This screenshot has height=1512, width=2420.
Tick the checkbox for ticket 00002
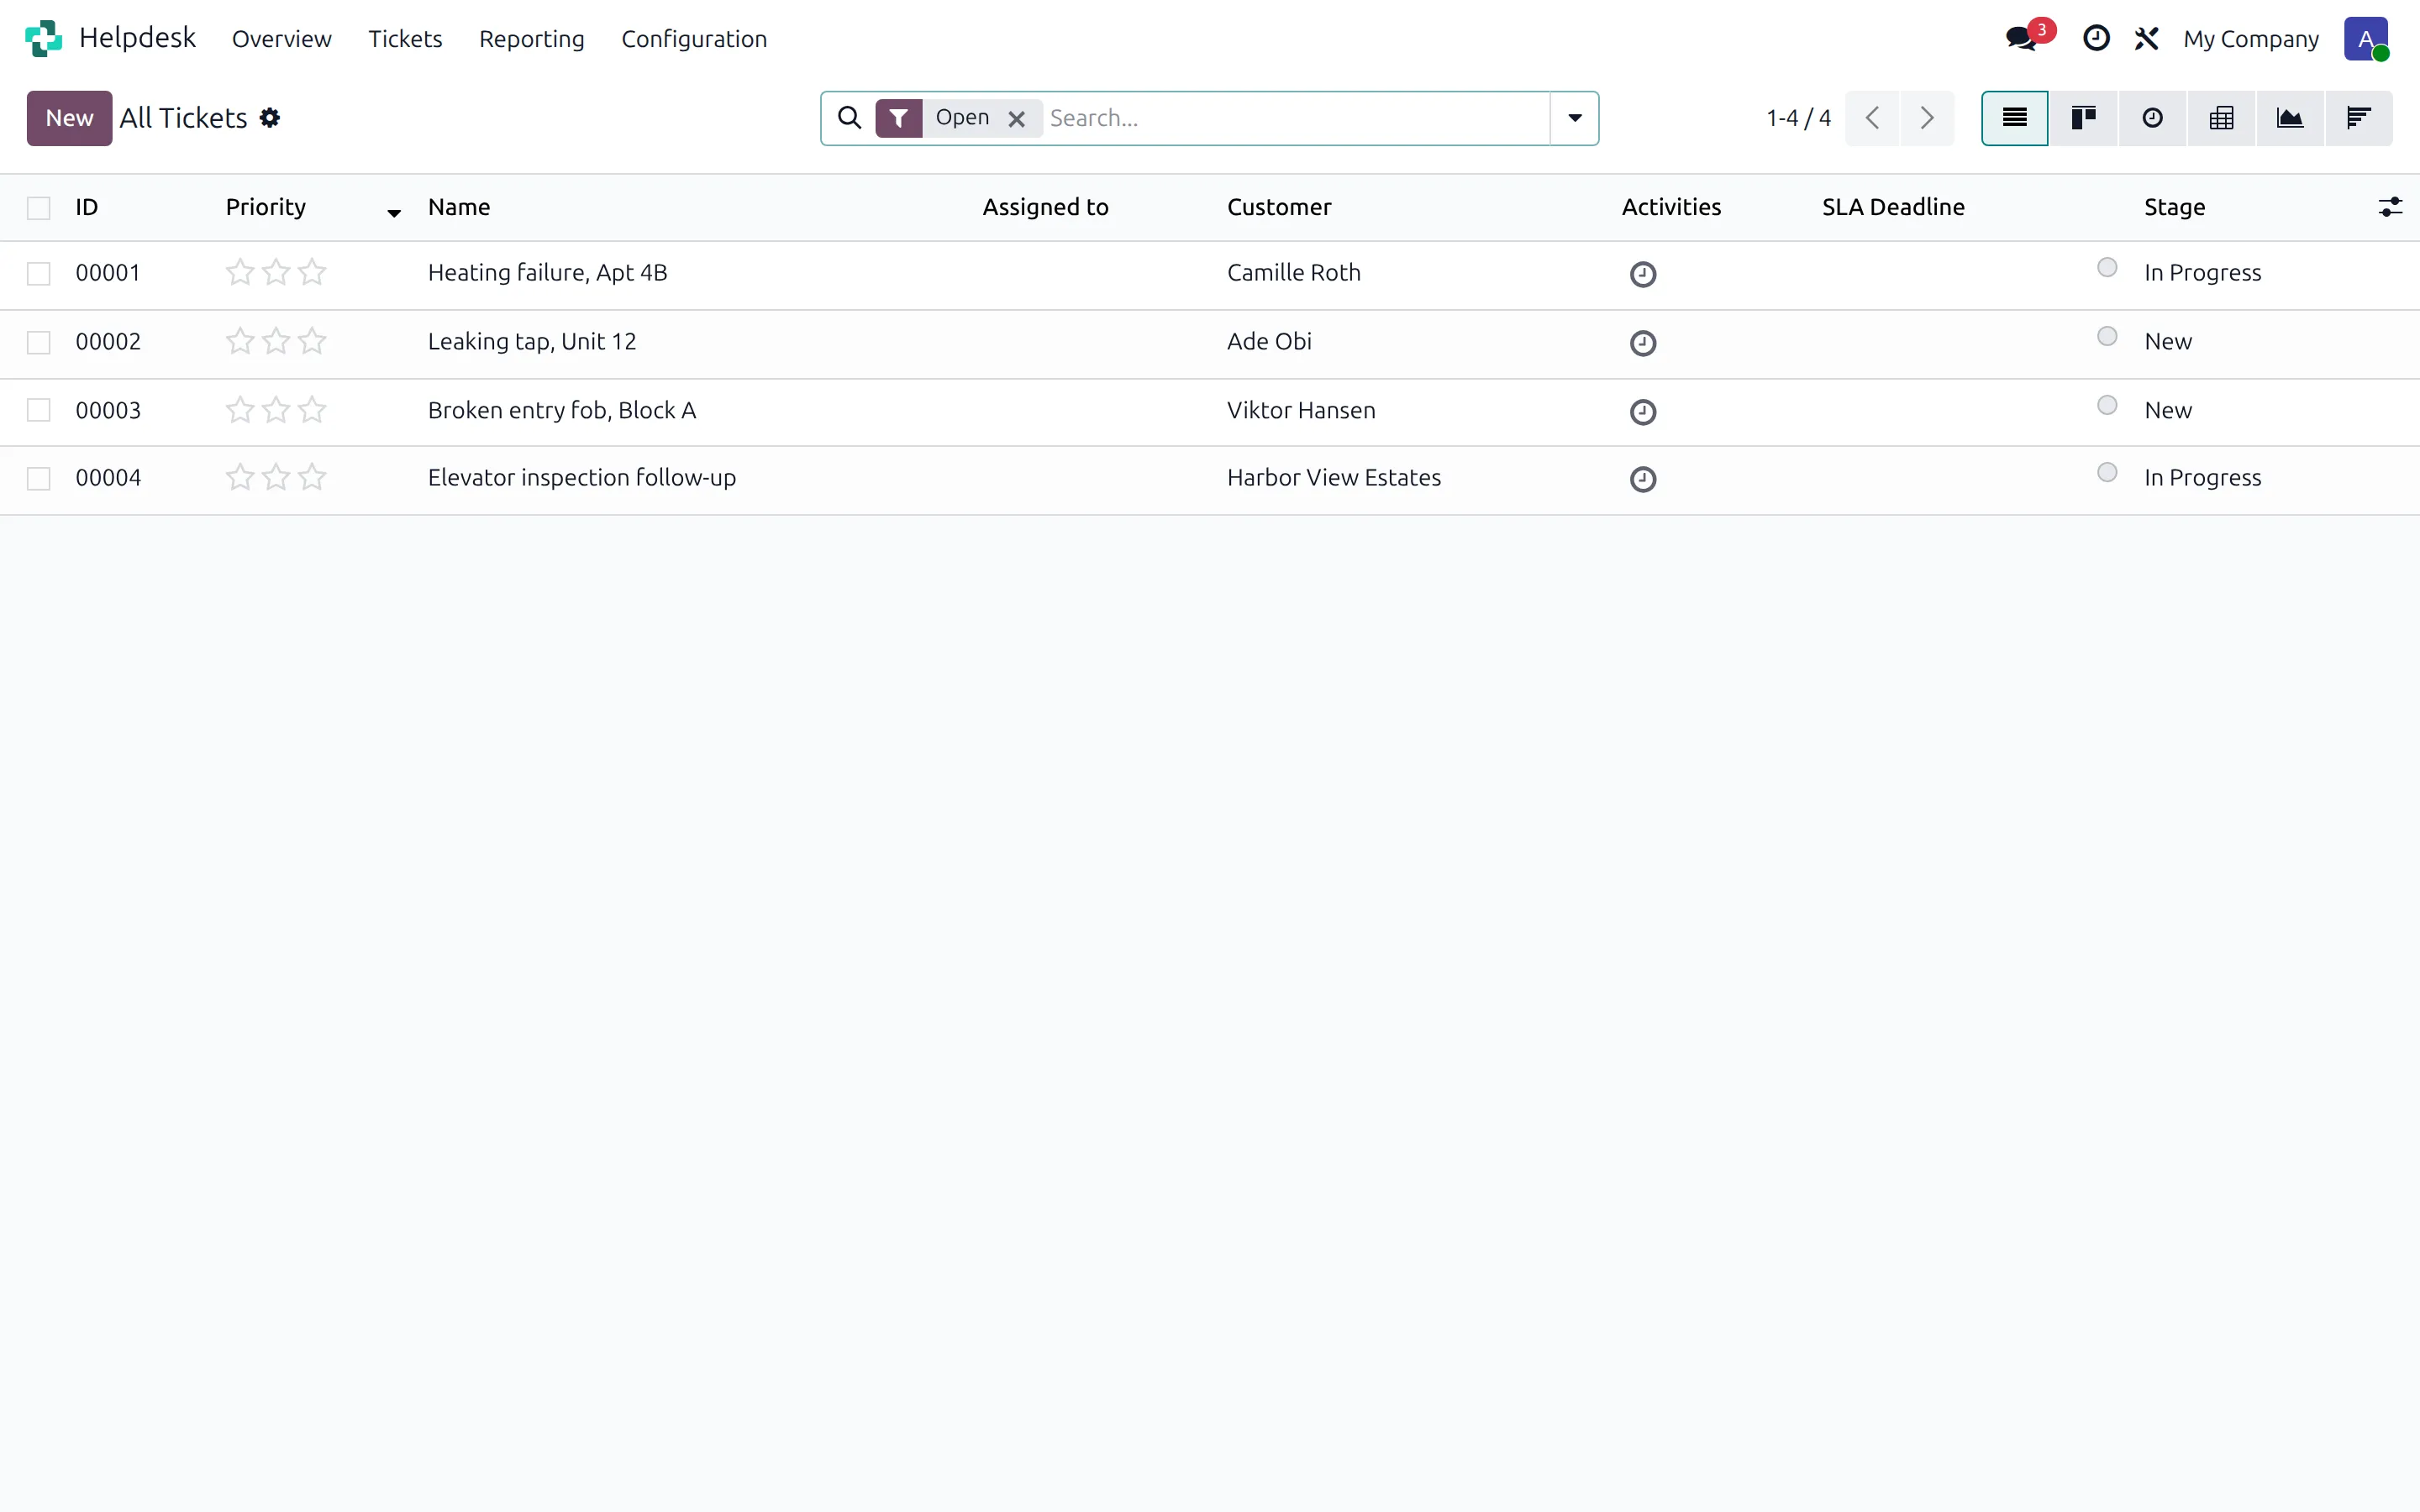point(39,343)
